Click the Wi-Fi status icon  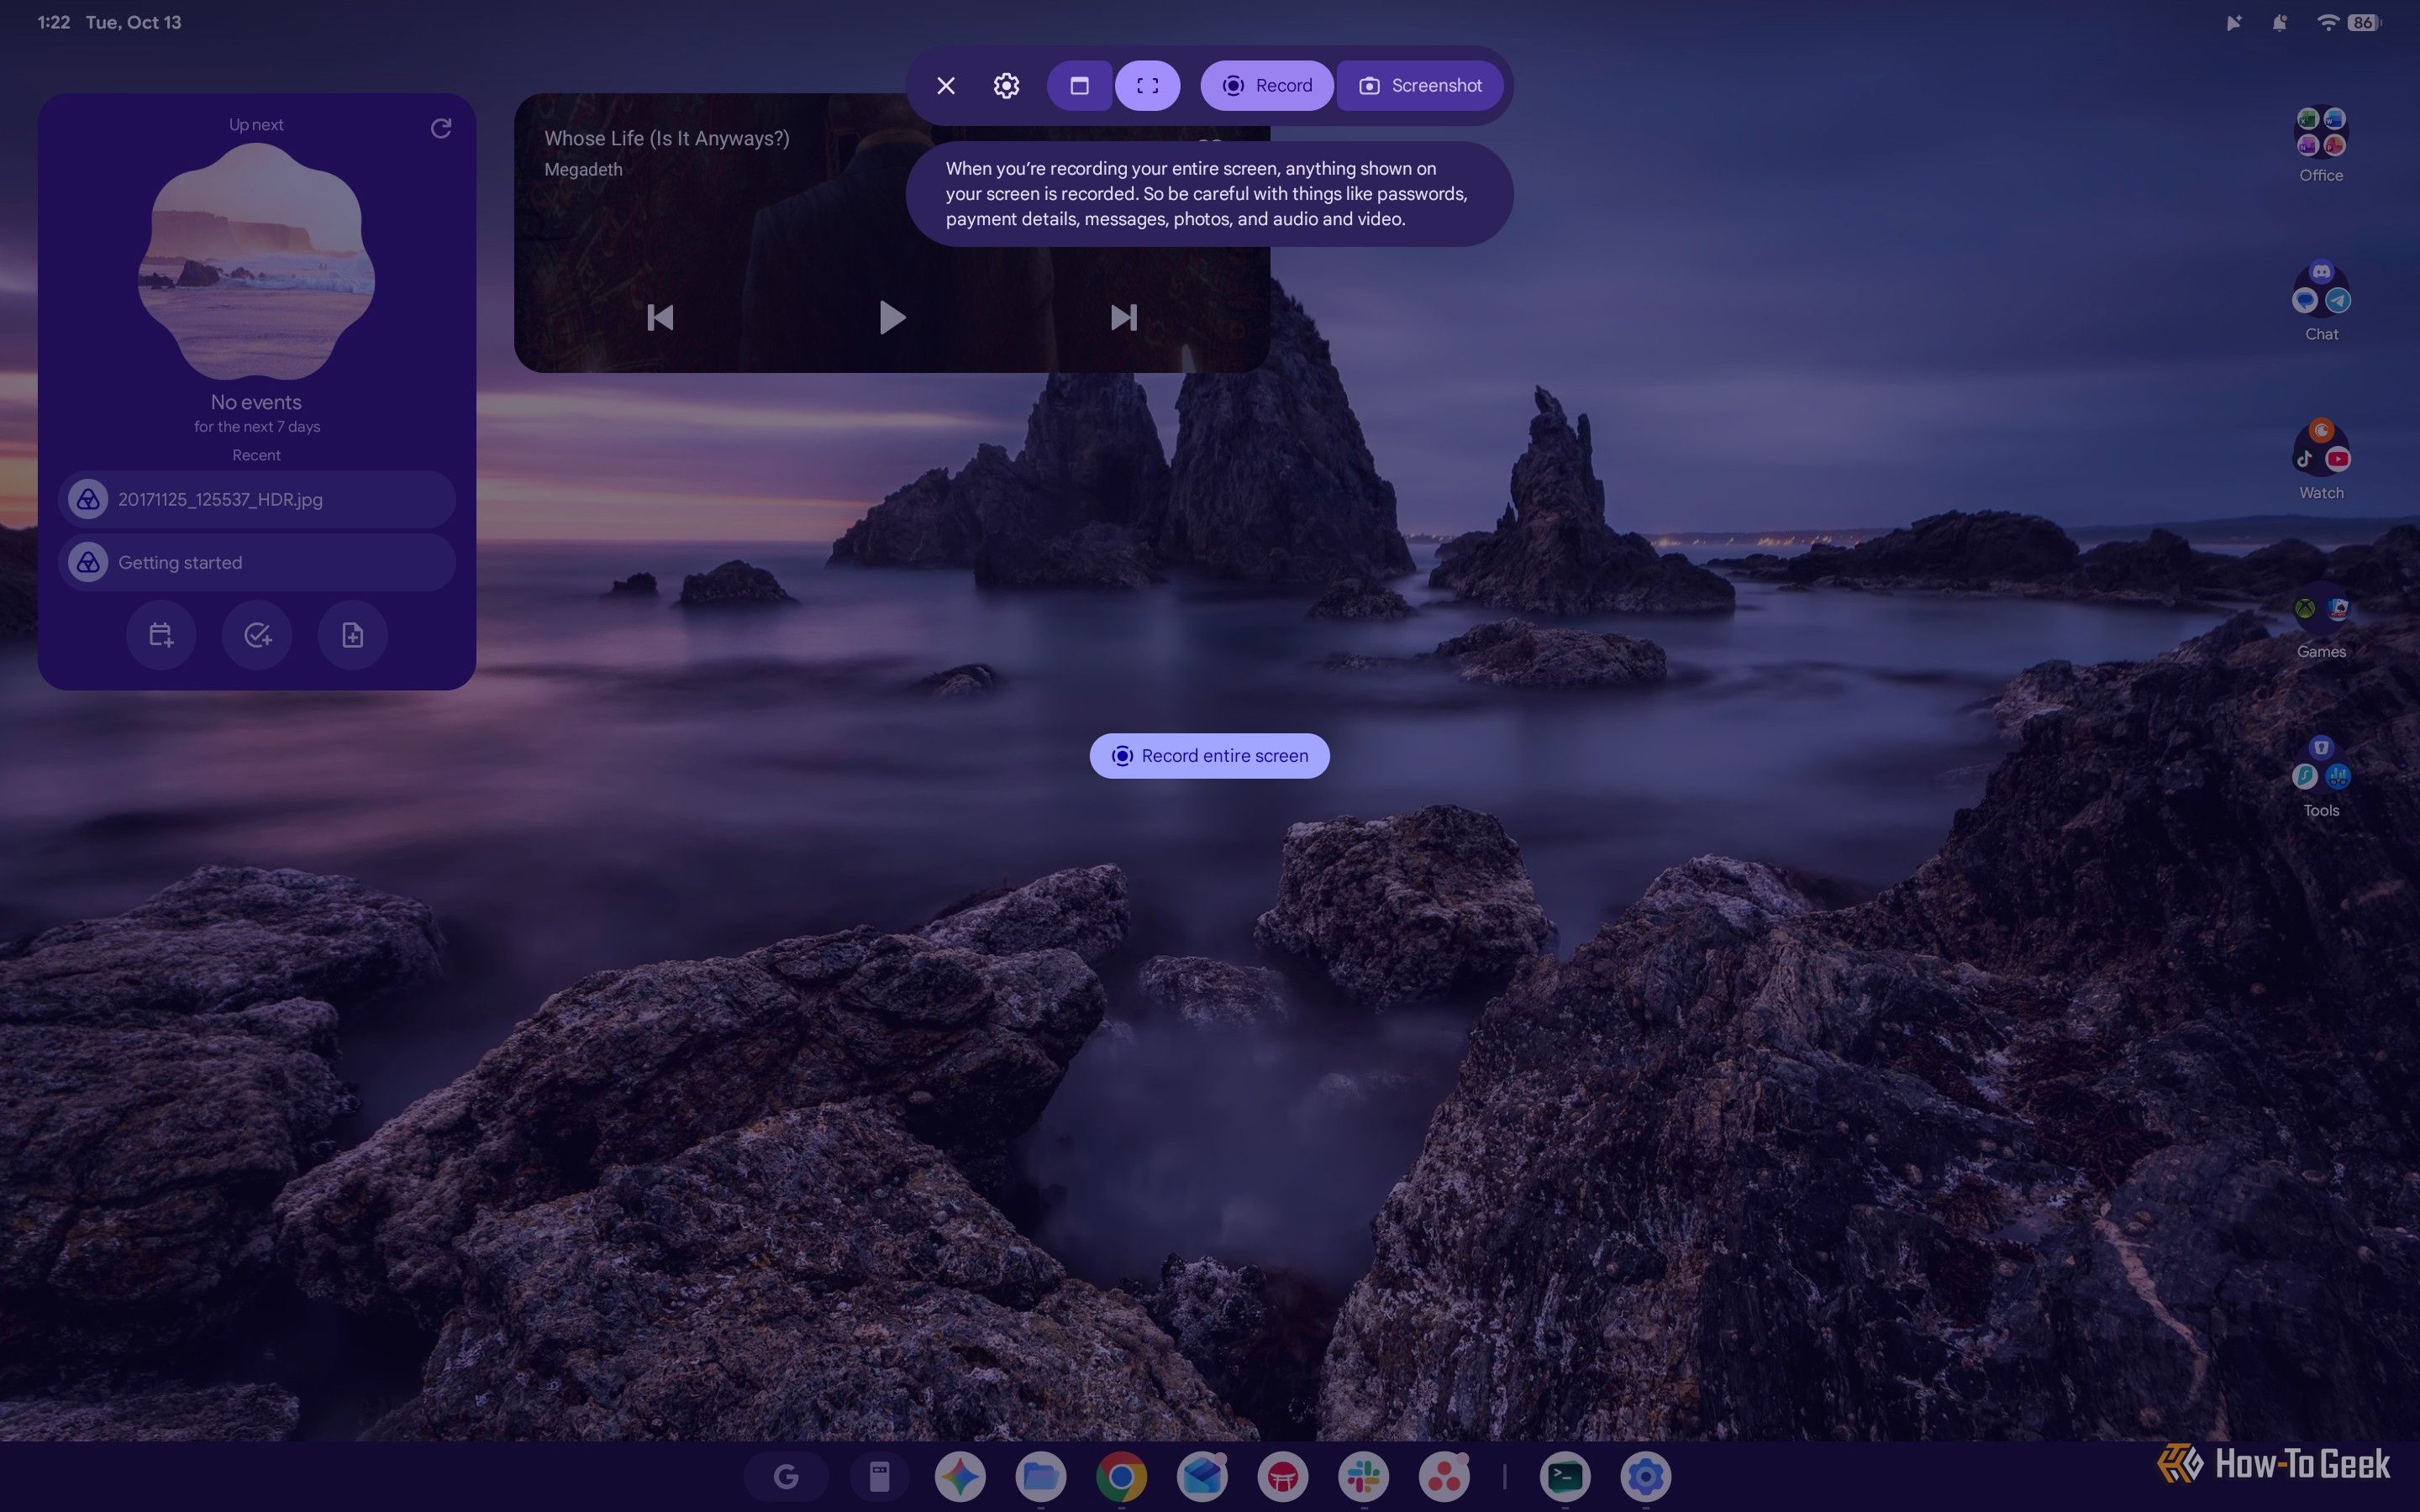click(x=2327, y=22)
